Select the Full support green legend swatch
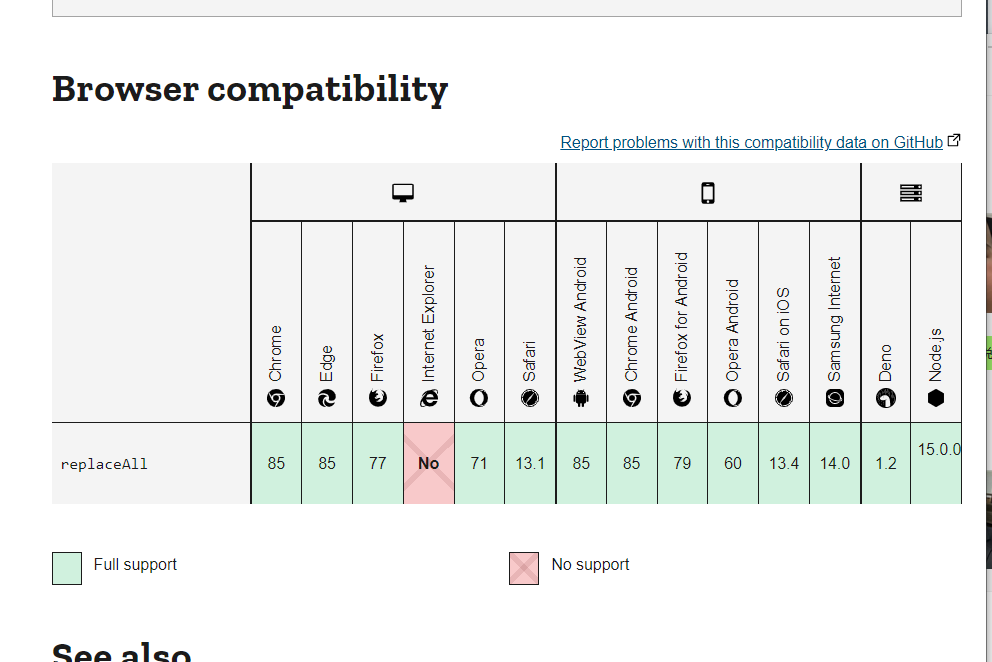Viewport: 992px width, 662px height. (66, 566)
